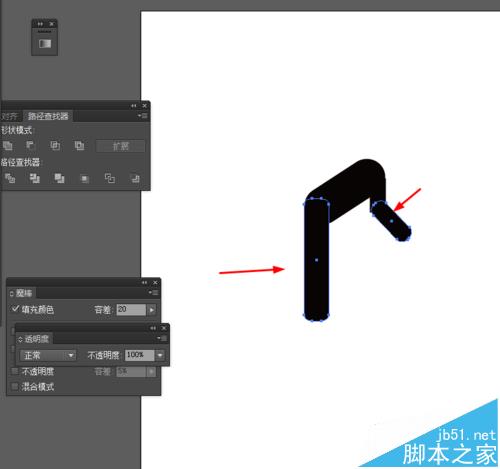Click the small angled bar's center point
Image resolution: width=500 pixels, height=469 pixels.
pos(391,221)
